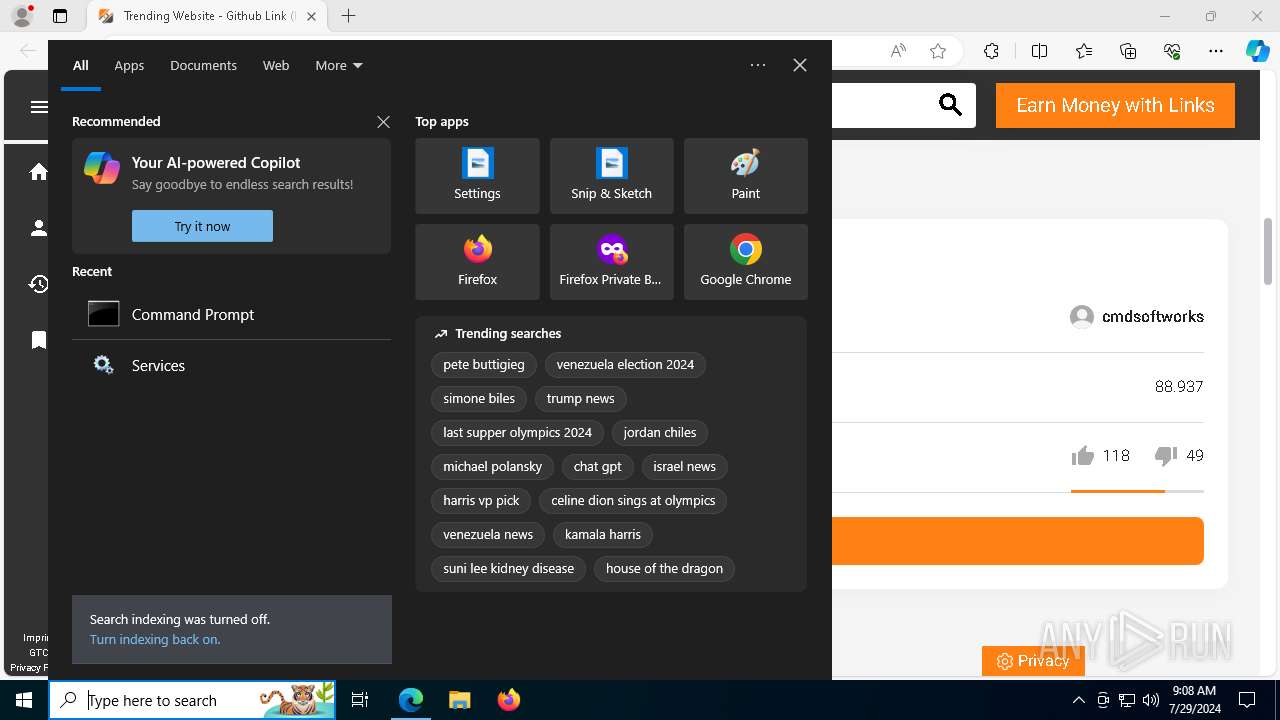Search trending house of the dragon
The height and width of the screenshot is (720, 1280).
point(664,569)
